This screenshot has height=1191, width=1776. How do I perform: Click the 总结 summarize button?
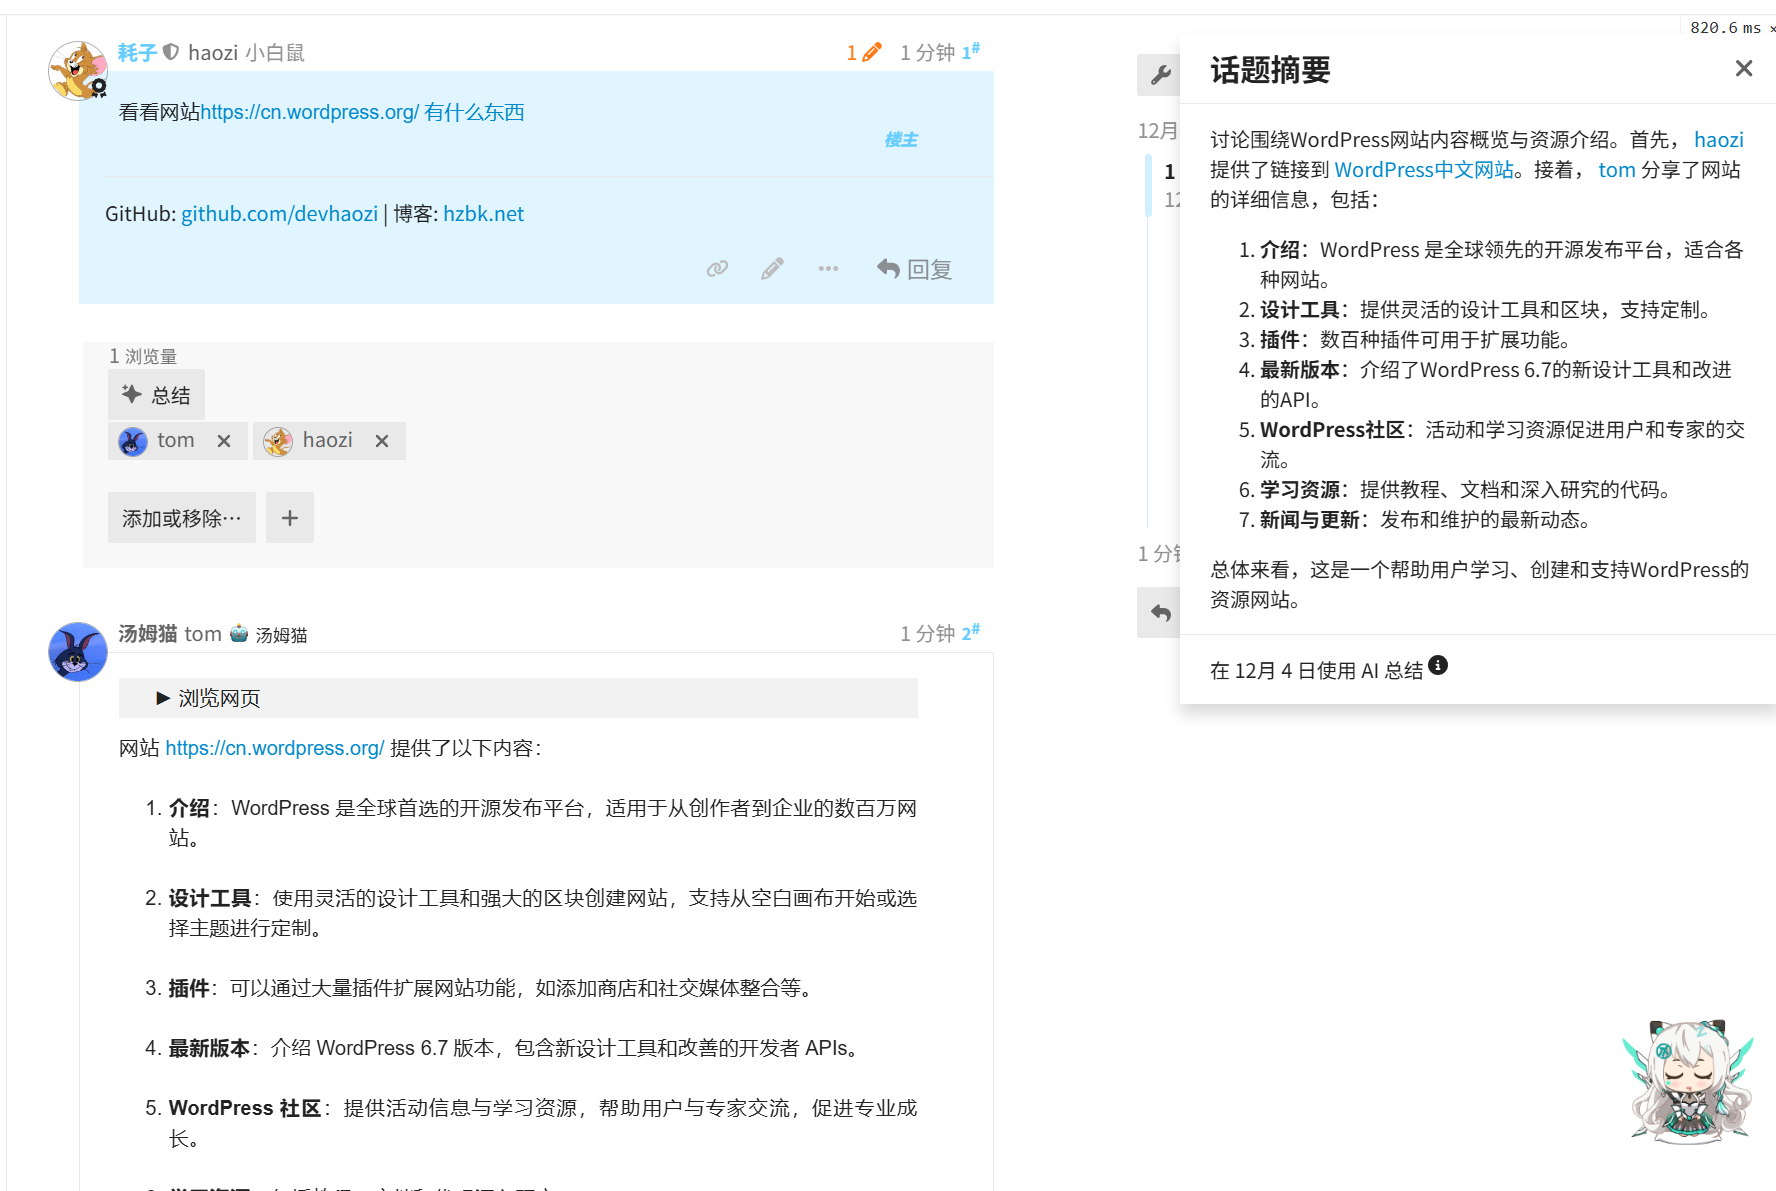tap(156, 395)
